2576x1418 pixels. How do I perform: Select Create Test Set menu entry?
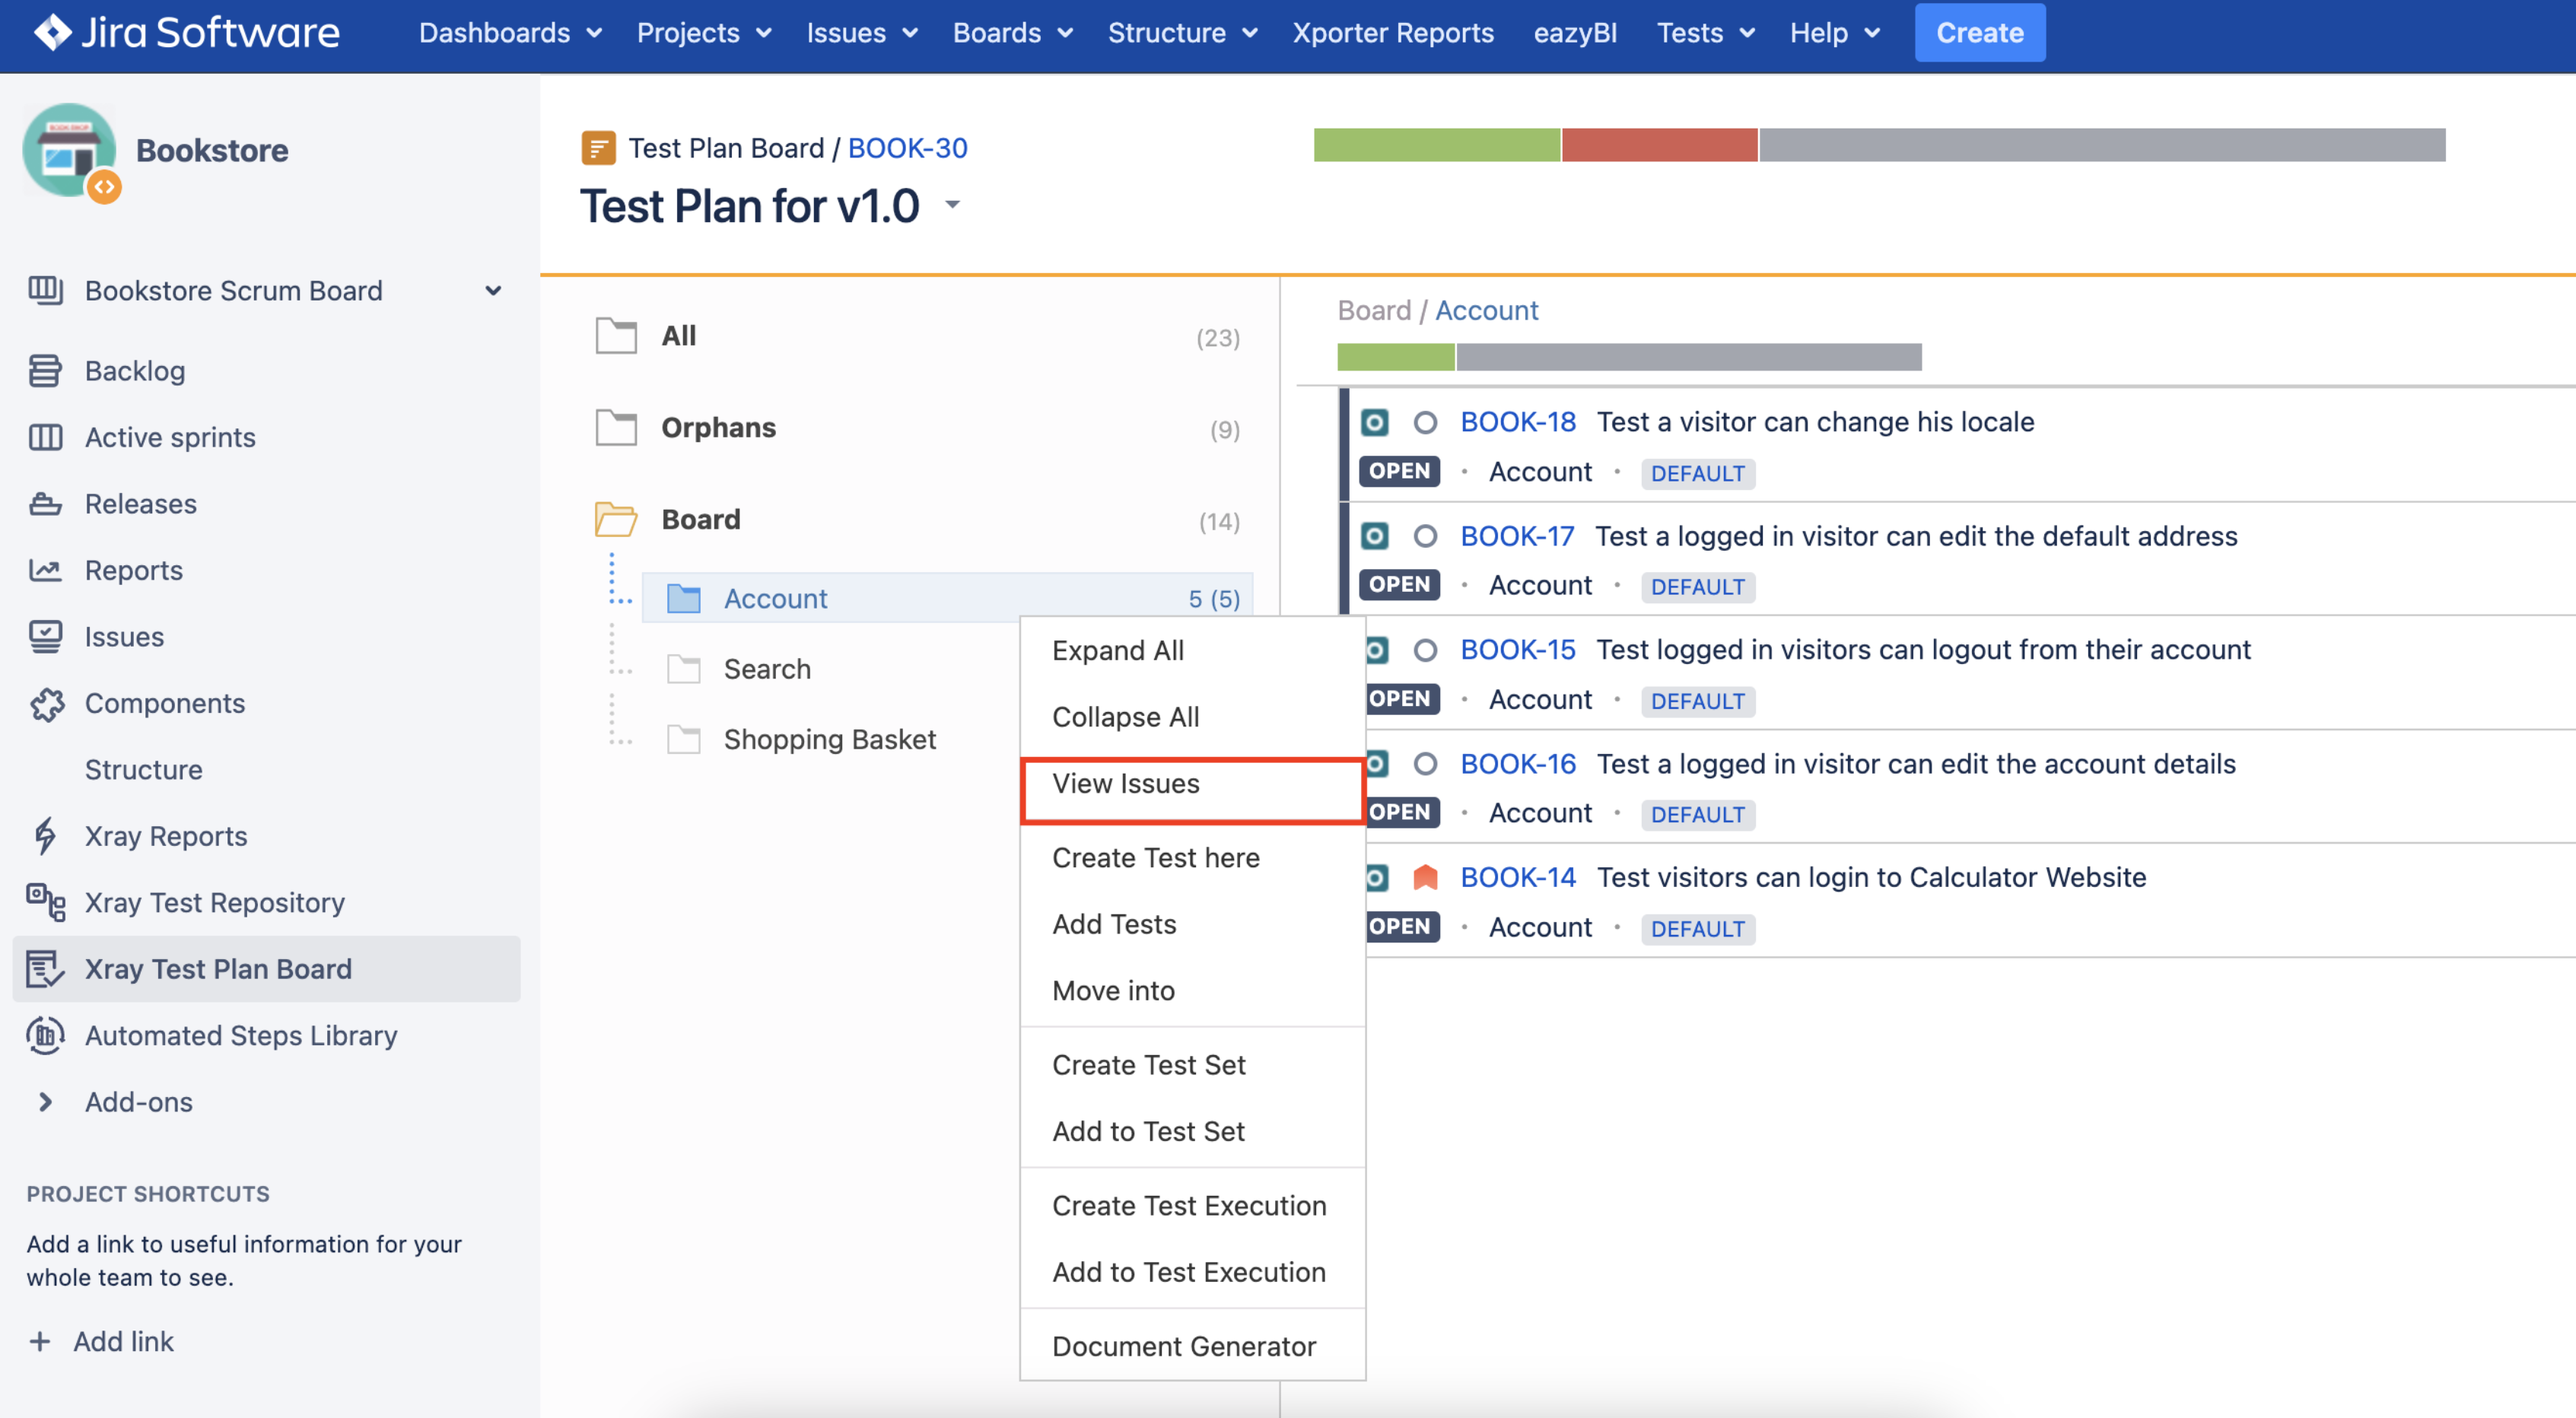1192,1065
